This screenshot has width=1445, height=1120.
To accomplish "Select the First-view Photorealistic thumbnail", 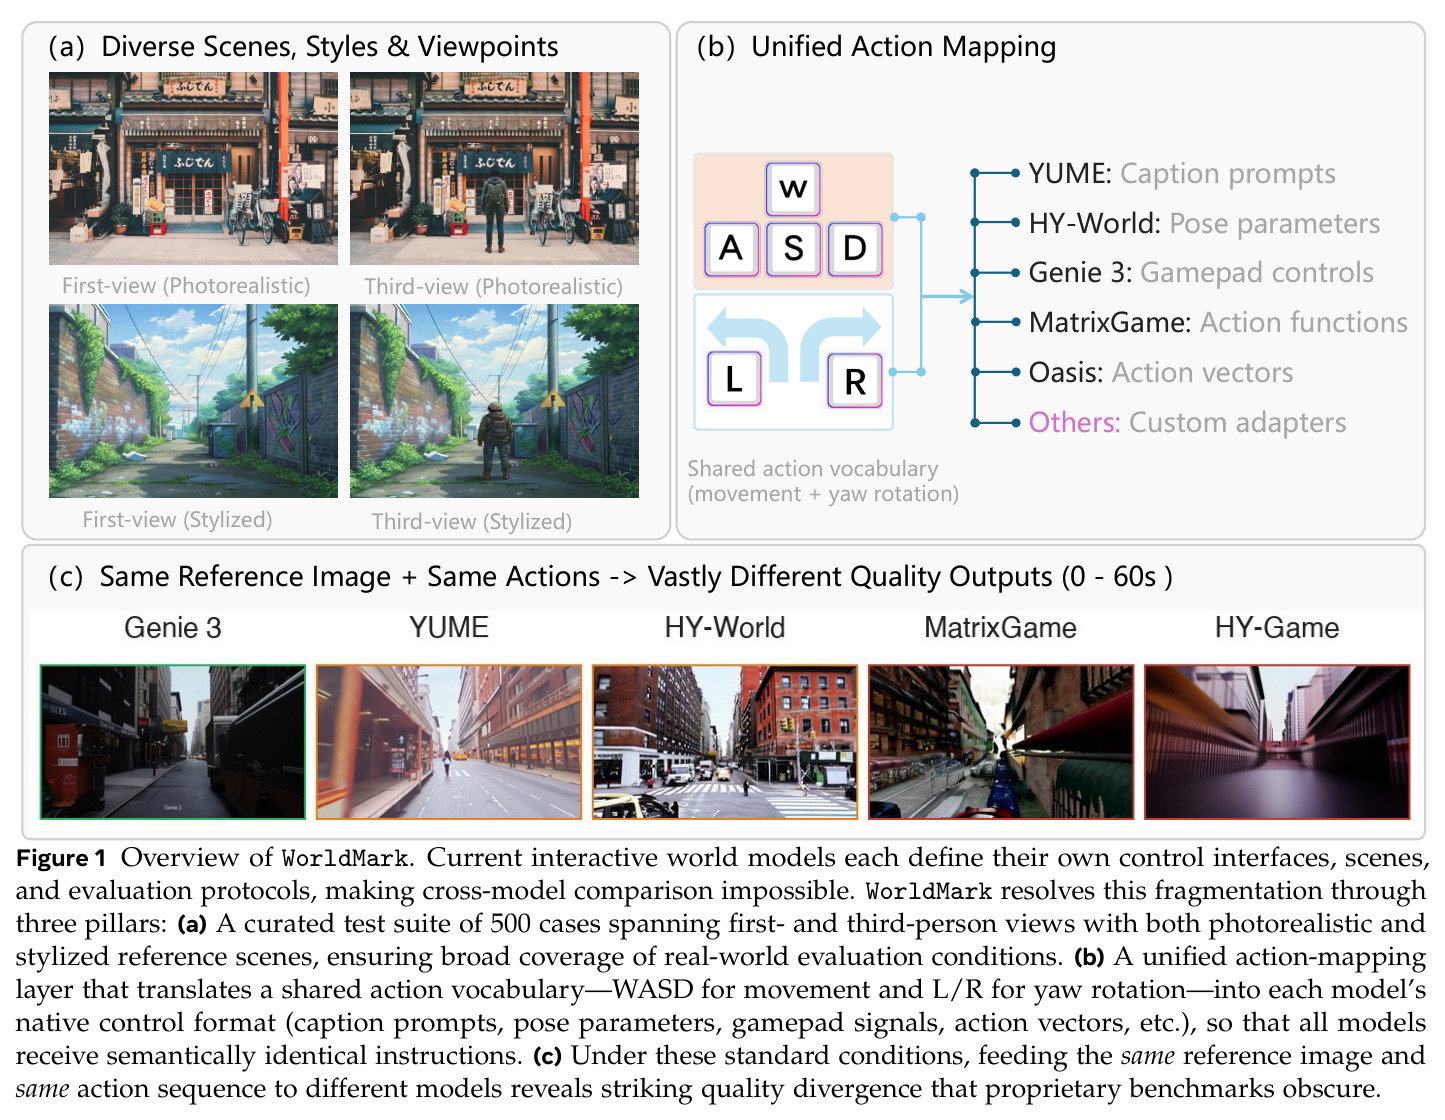I will pos(193,168).
